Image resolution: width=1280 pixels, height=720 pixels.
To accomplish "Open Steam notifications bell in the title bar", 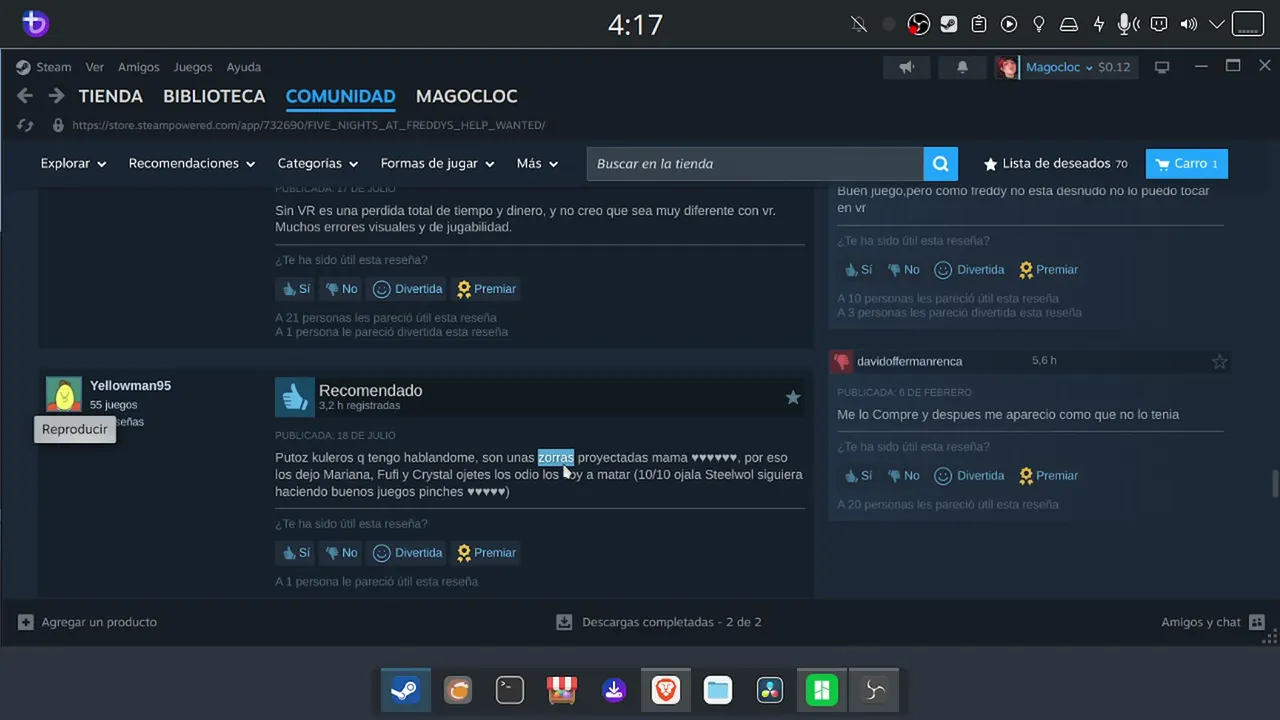I will tap(962, 67).
